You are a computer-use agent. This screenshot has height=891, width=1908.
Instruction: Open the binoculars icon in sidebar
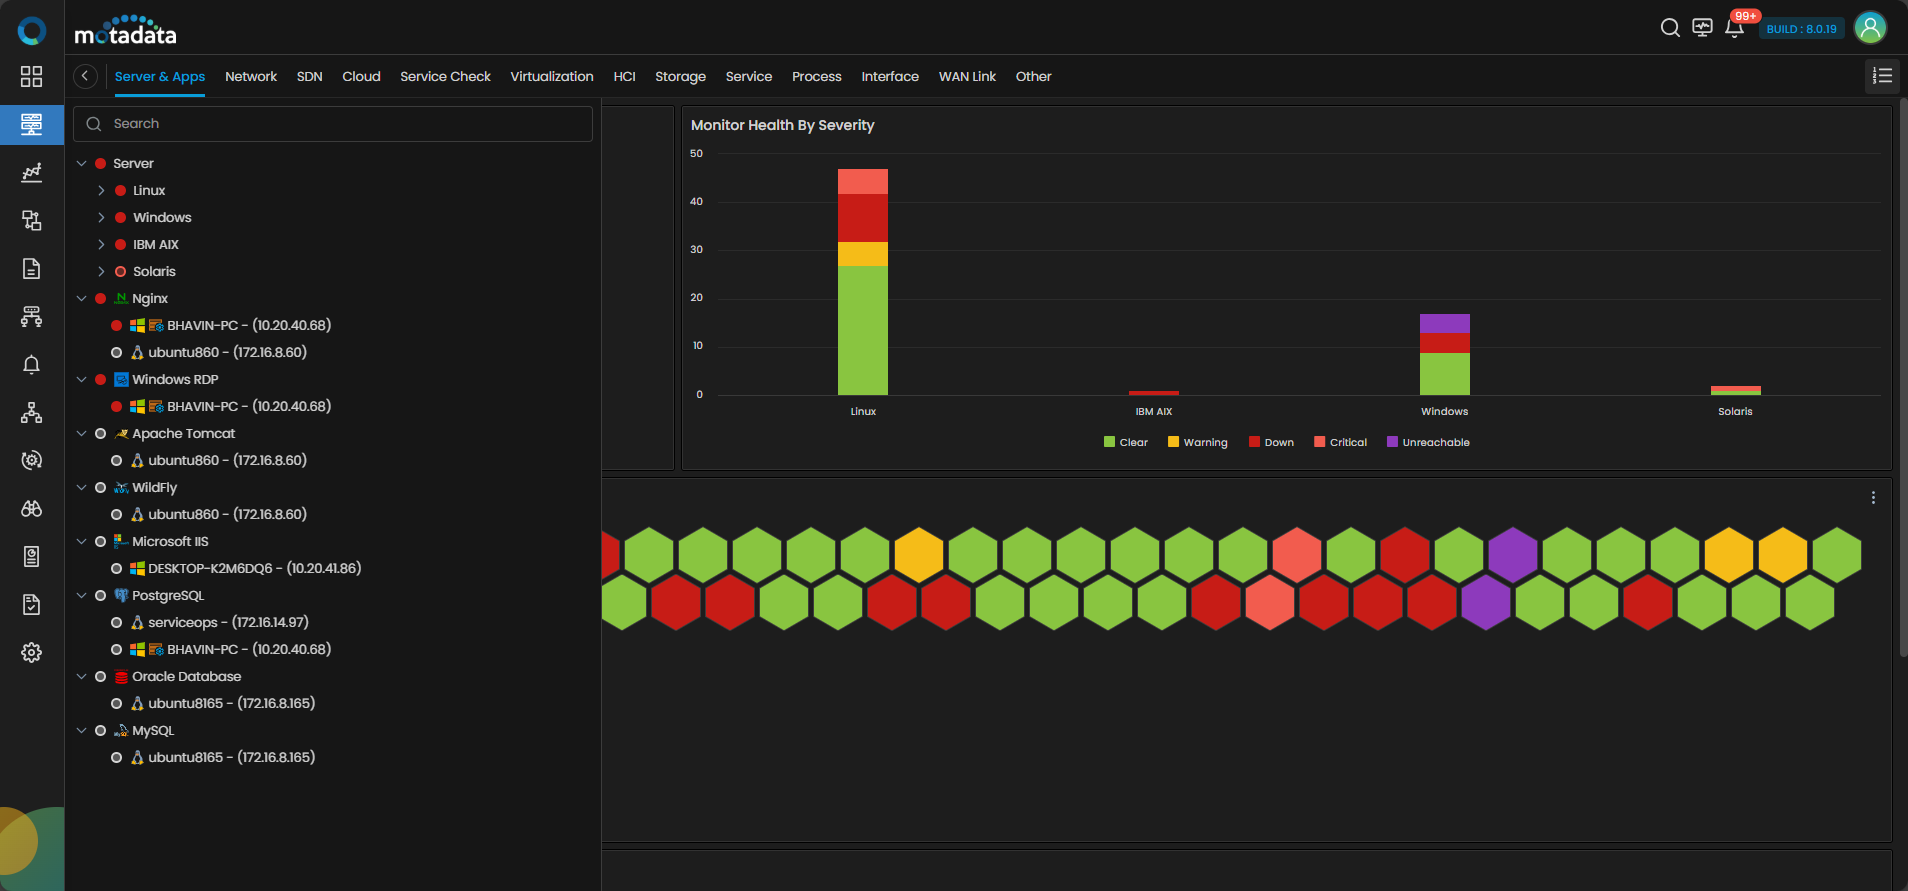[x=32, y=508]
